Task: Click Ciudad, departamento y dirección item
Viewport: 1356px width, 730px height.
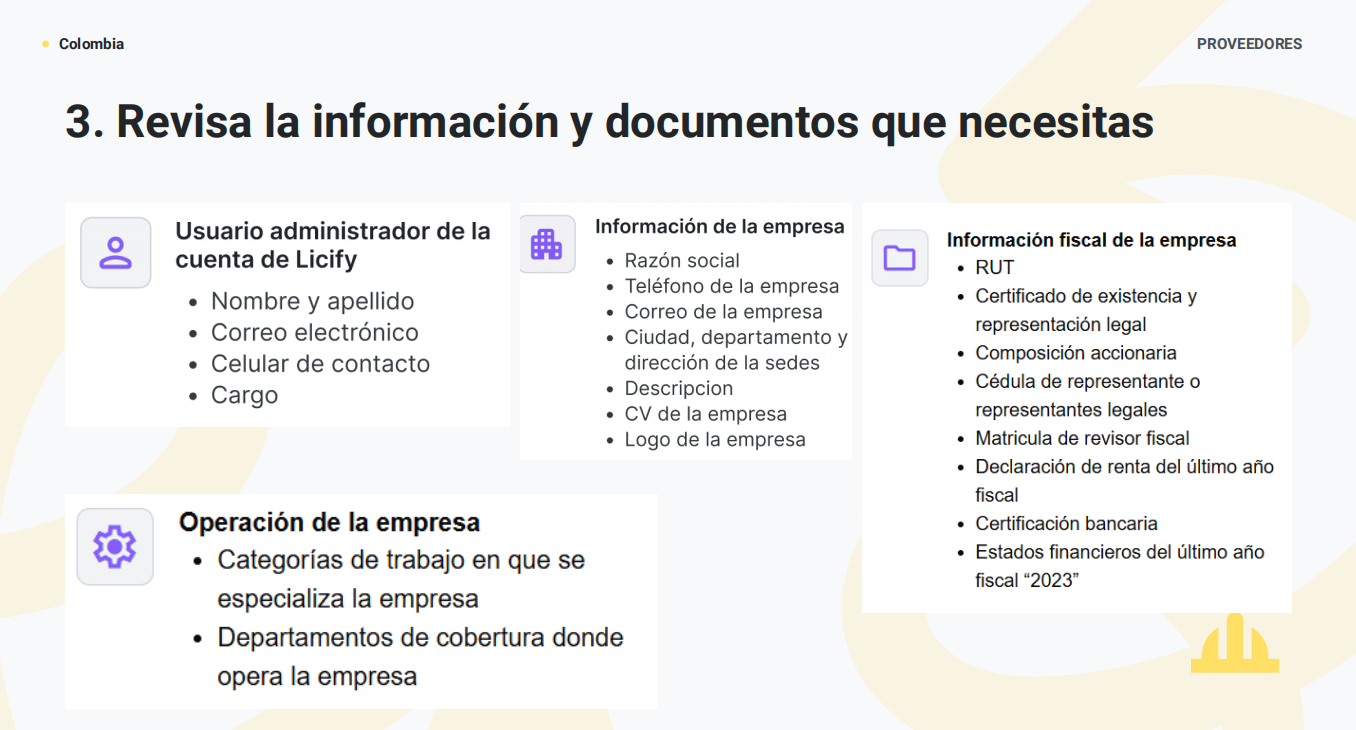Action: click(x=736, y=350)
